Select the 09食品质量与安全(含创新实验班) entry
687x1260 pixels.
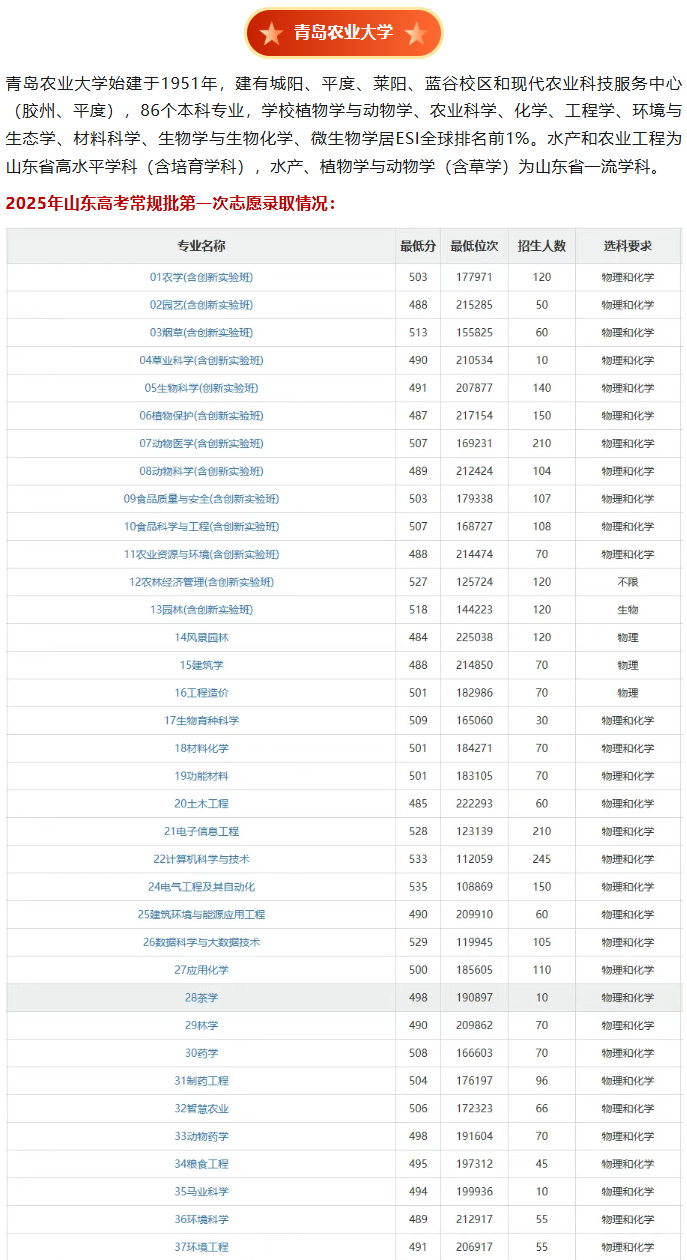click(x=201, y=499)
